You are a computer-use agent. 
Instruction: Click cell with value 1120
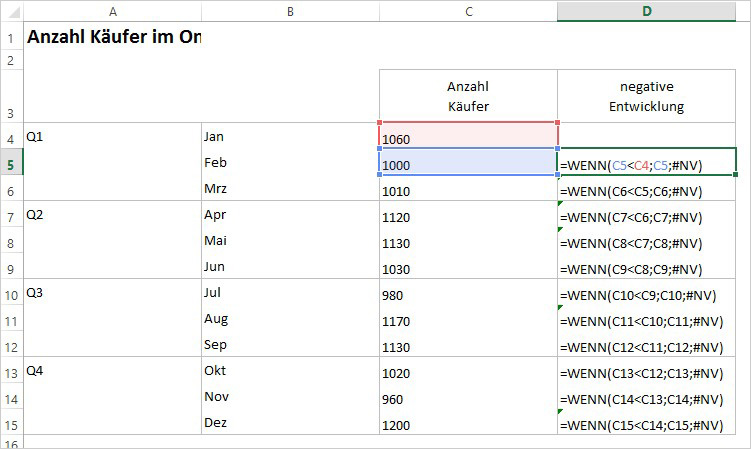coord(468,214)
